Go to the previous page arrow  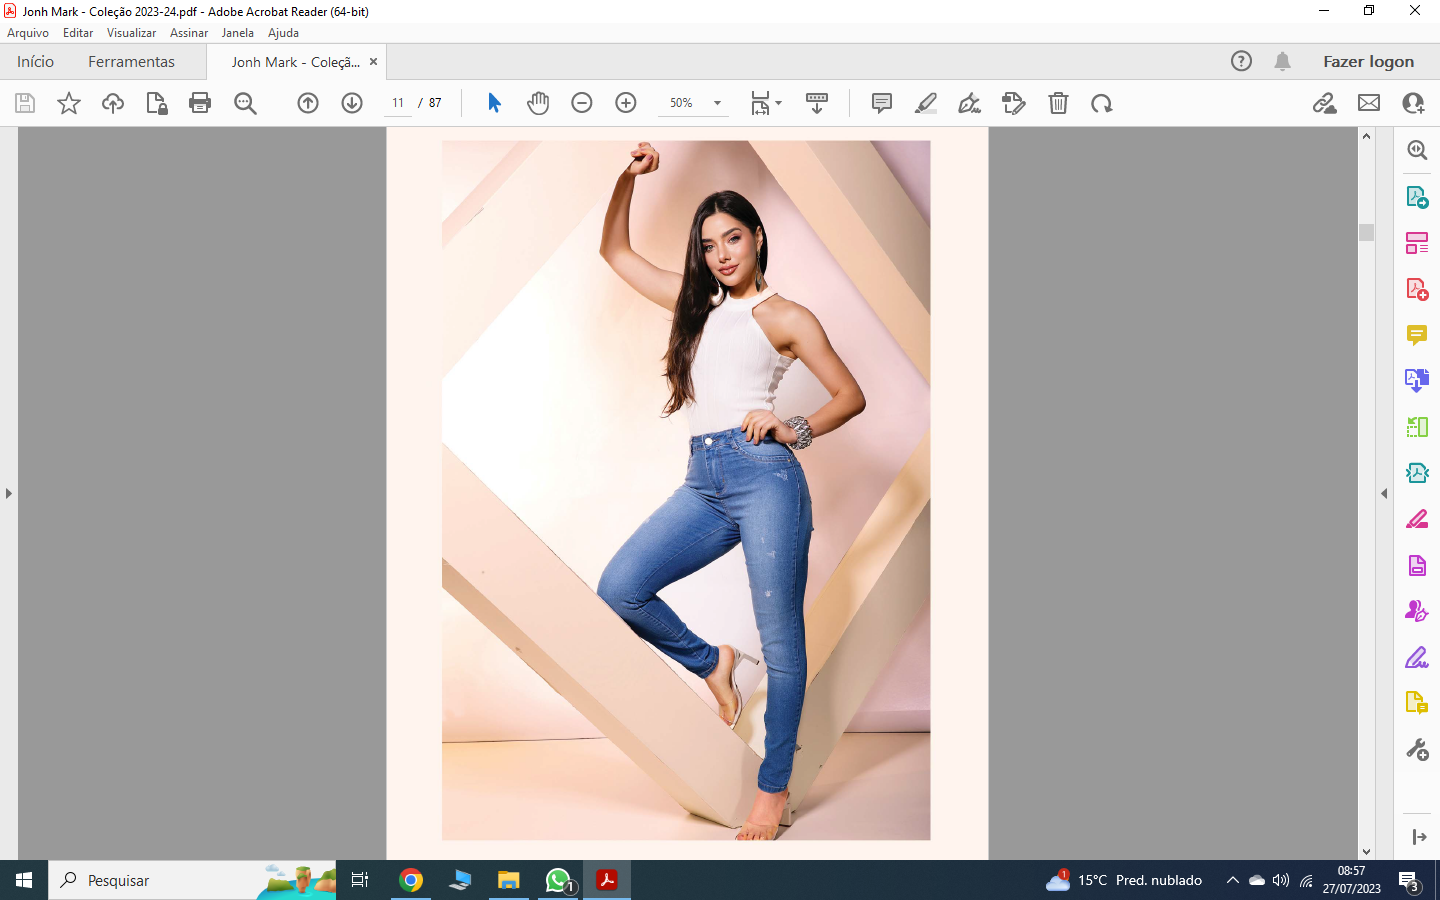tap(308, 103)
